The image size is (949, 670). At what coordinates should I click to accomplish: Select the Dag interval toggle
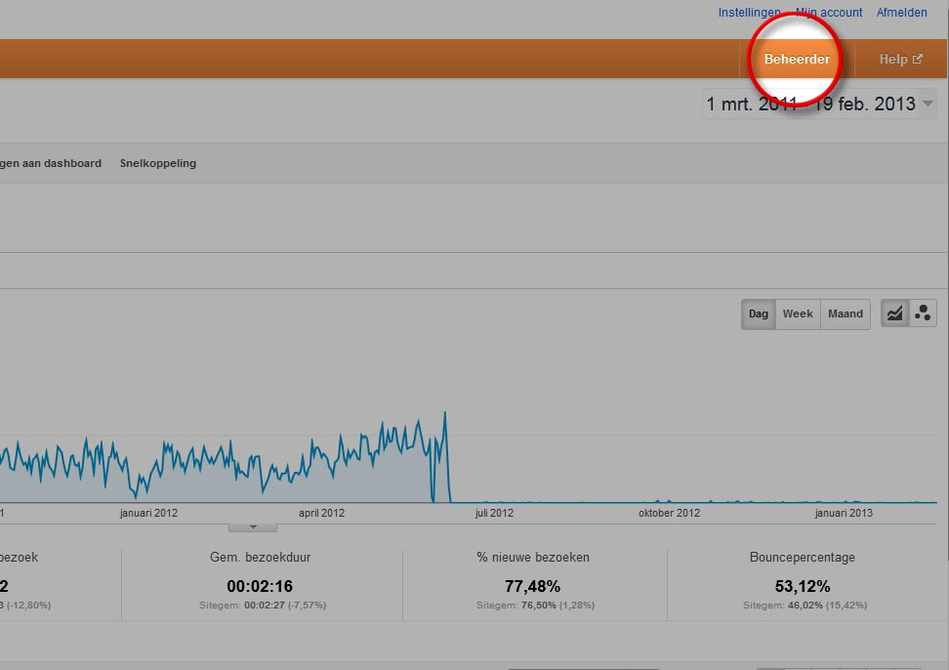click(758, 314)
